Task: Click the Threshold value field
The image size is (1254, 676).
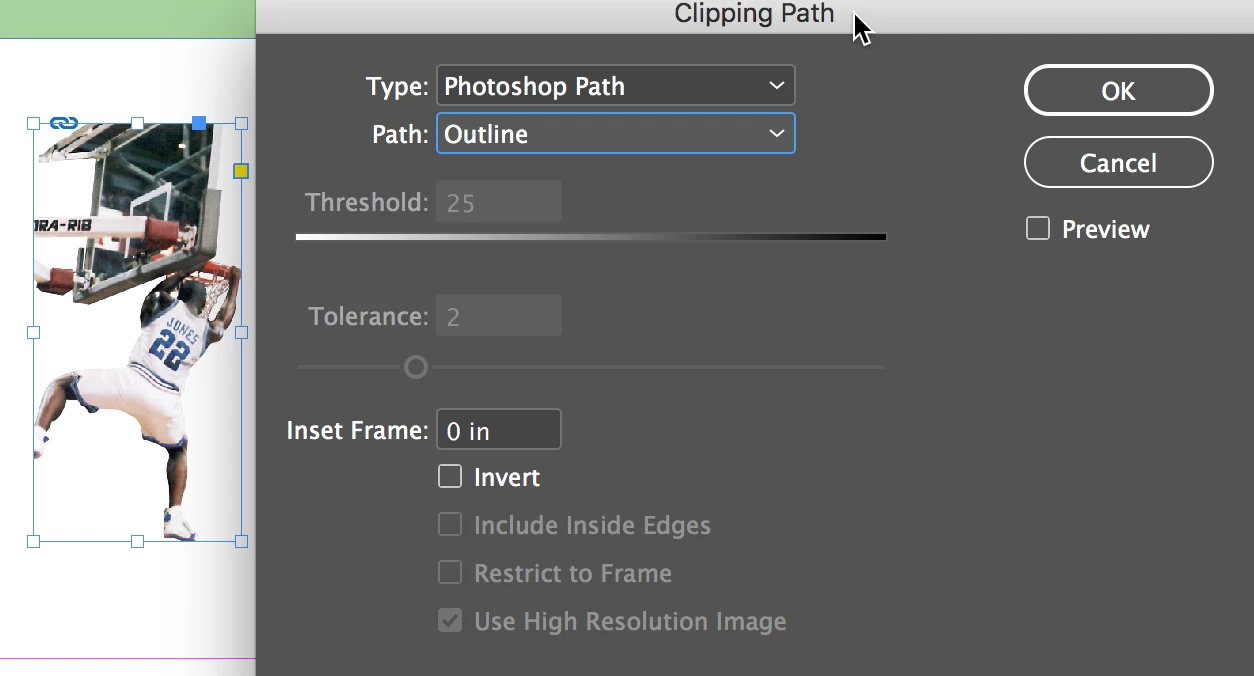Action: click(x=498, y=203)
